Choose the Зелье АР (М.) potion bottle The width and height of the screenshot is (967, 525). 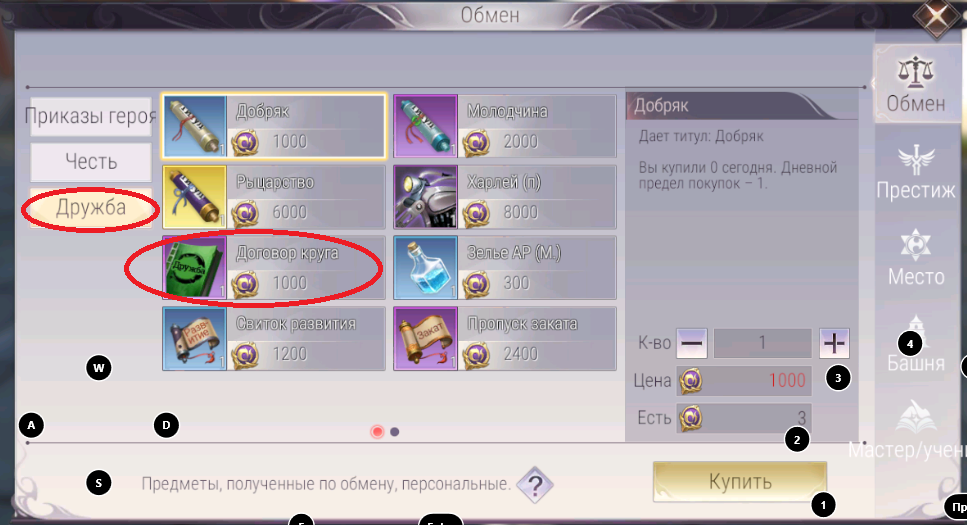(426, 268)
